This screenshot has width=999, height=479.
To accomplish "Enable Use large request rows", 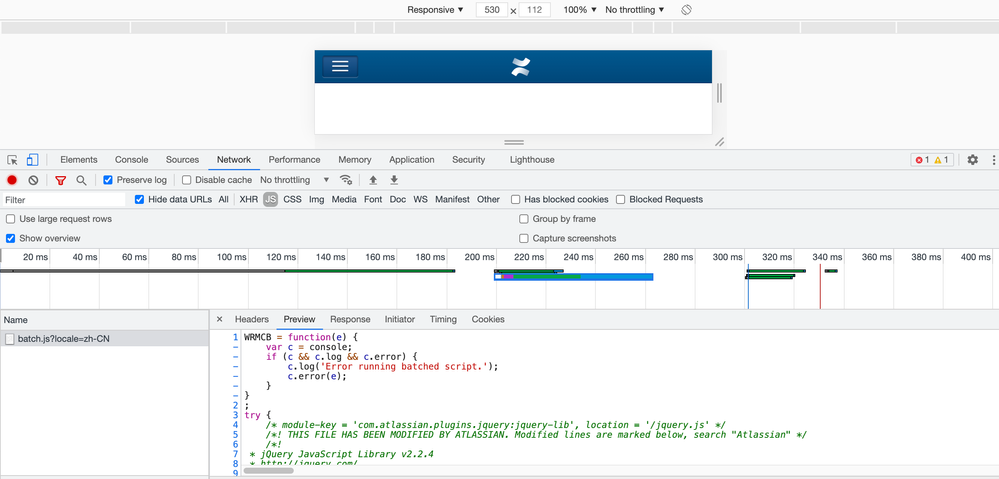I will point(10,218).
